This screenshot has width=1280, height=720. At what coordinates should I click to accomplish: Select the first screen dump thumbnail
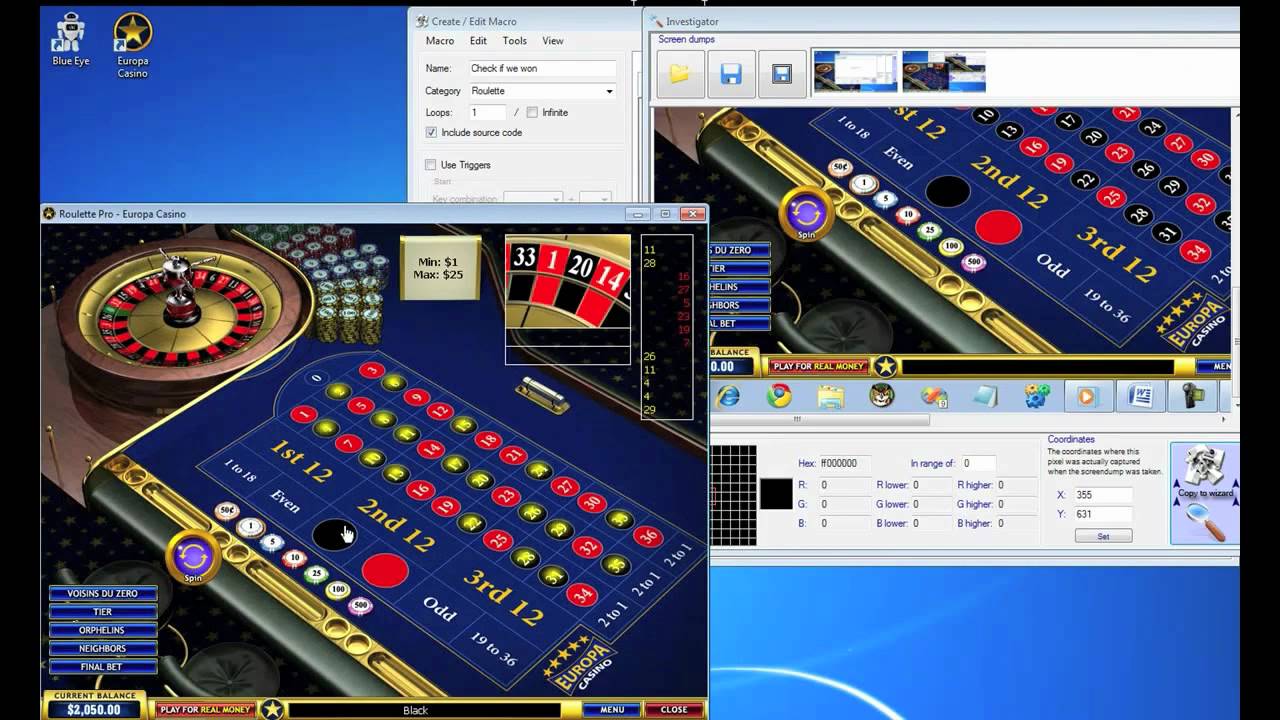854,73
